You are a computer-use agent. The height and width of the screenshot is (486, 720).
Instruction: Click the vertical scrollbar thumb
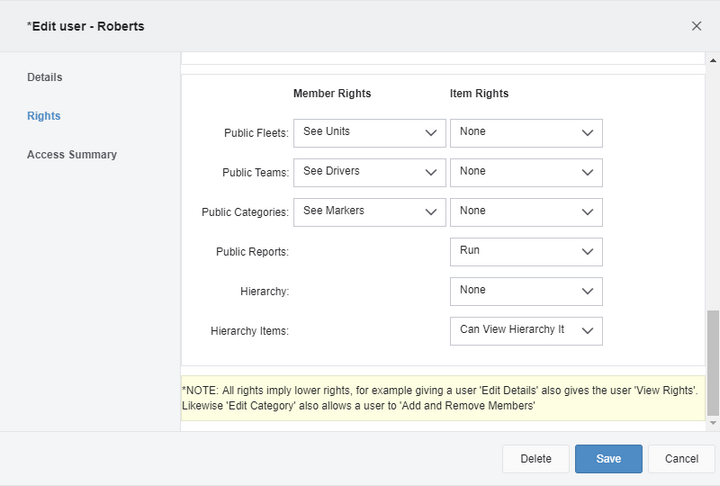click(x=713, y=363)
